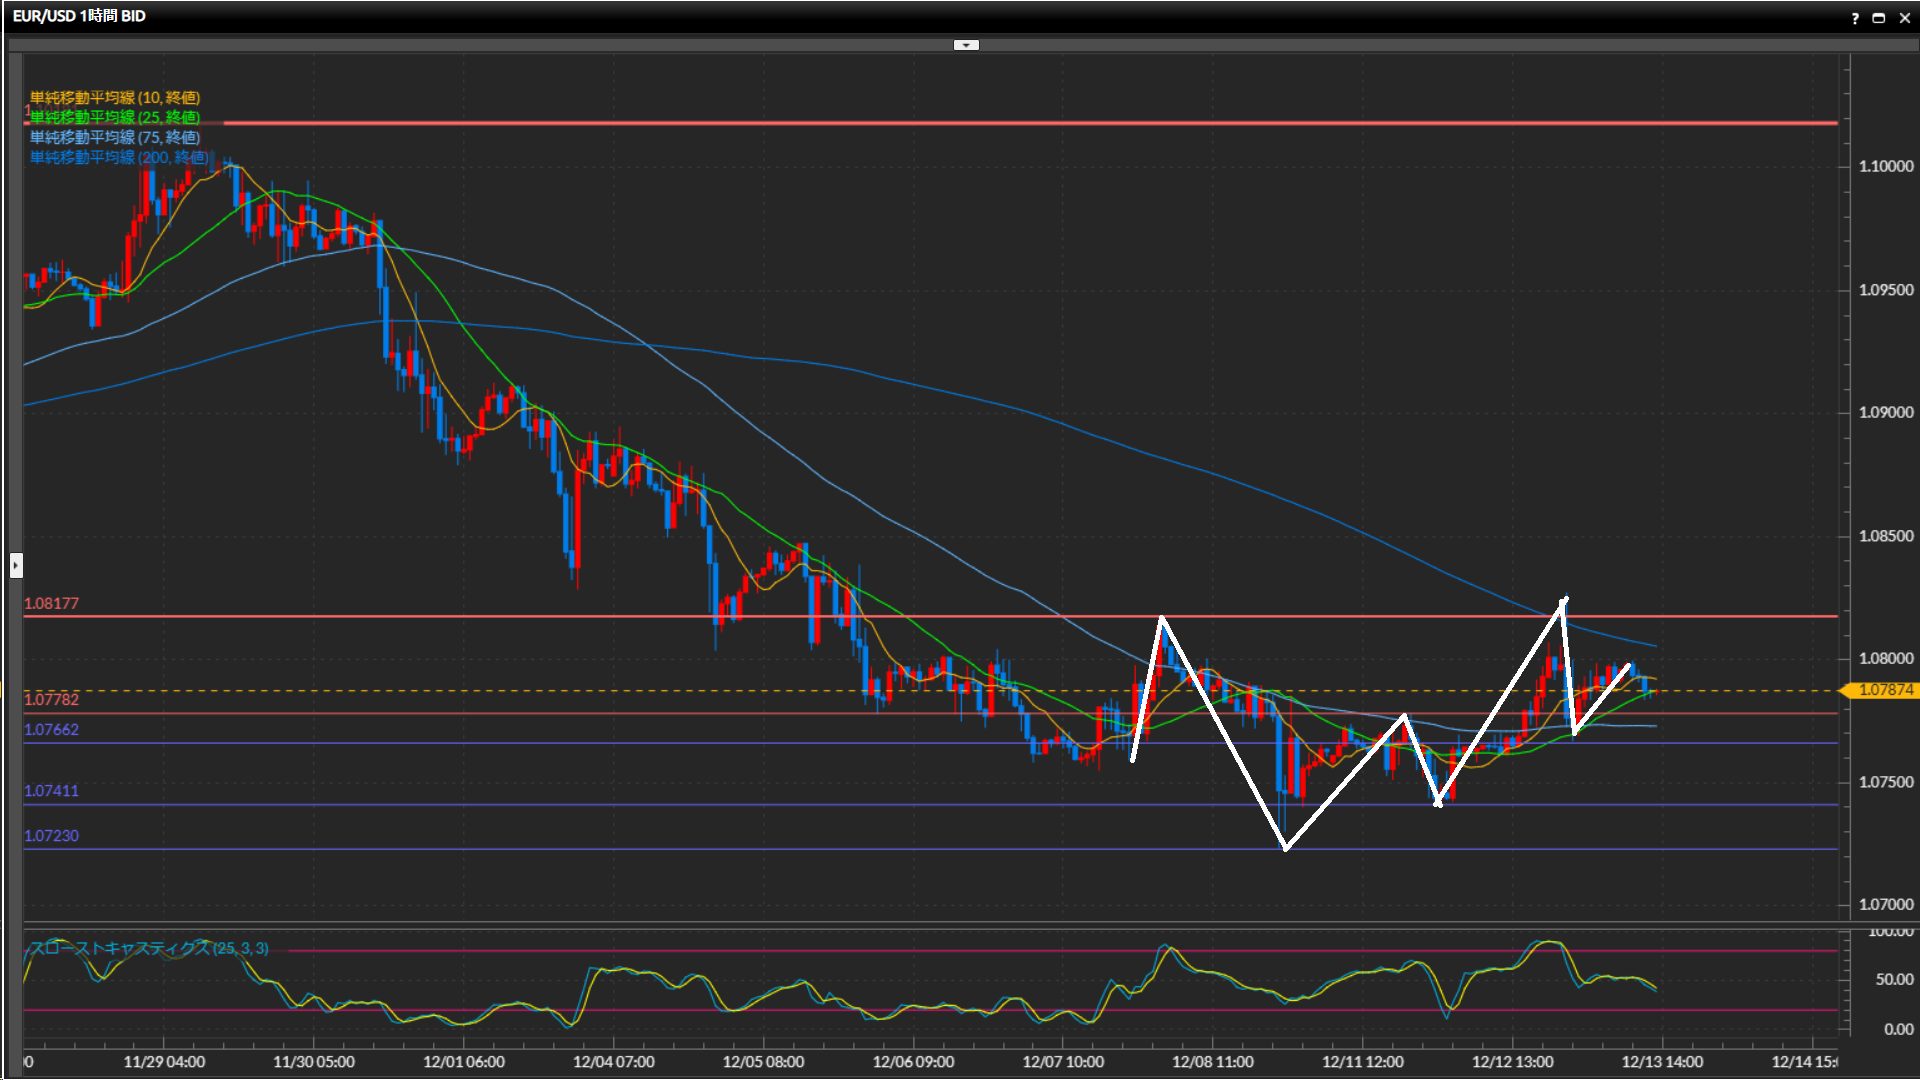The image size is (1920, 1080).
Task: Click the 12/08 11:00 time axis label
Action: tap(1212, 1062)
